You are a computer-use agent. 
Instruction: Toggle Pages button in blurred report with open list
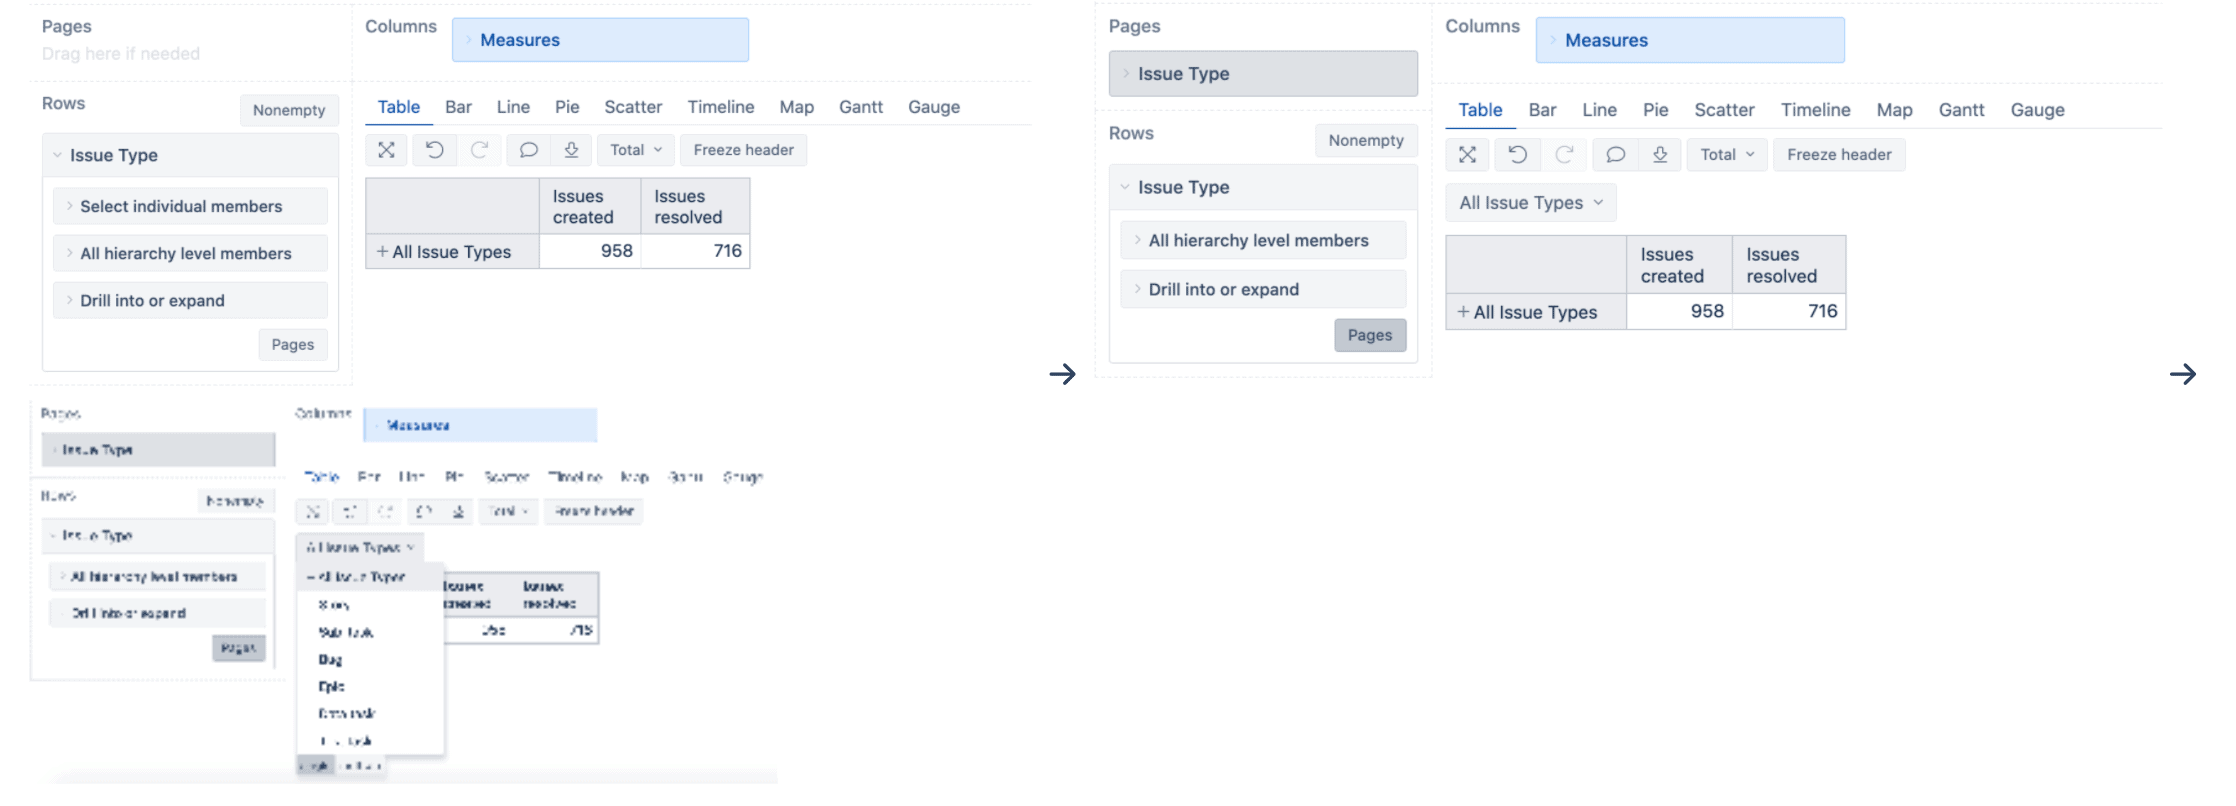click(239, 648)
